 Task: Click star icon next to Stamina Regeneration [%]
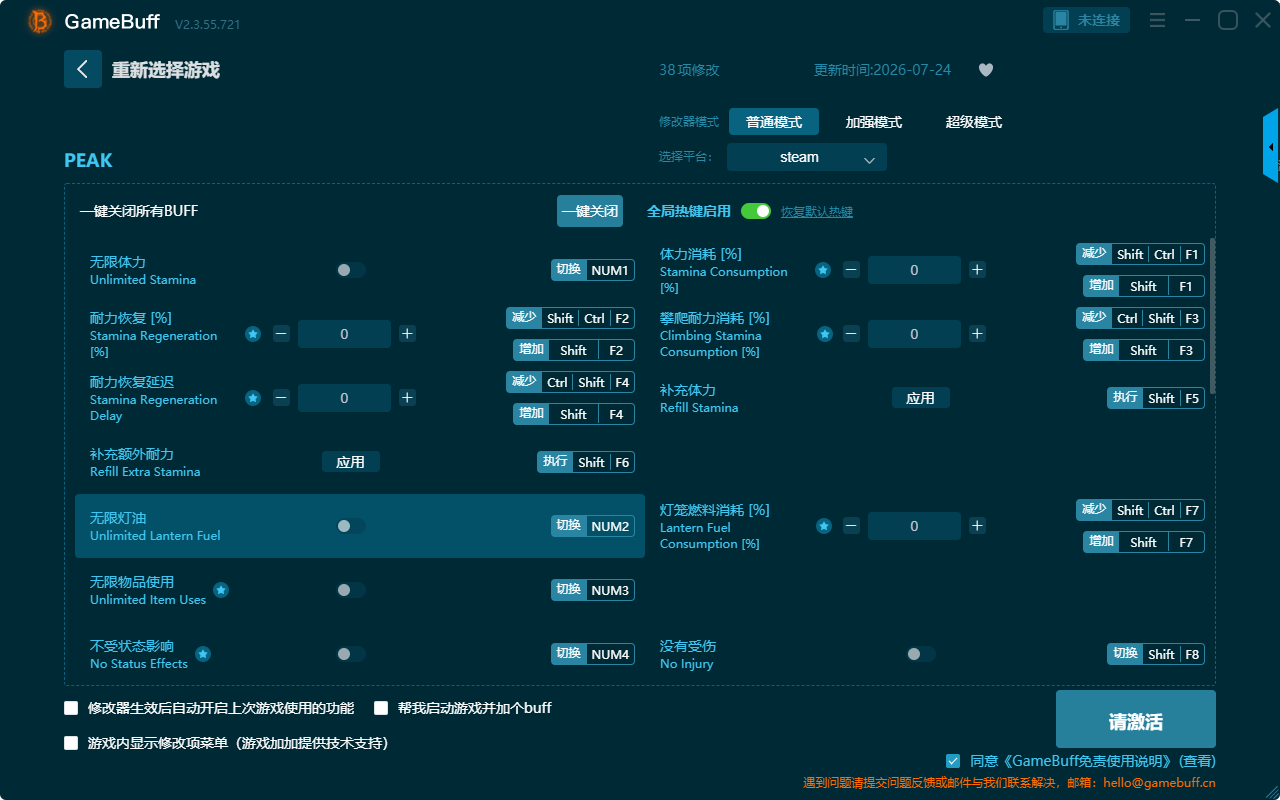[253, 334]
